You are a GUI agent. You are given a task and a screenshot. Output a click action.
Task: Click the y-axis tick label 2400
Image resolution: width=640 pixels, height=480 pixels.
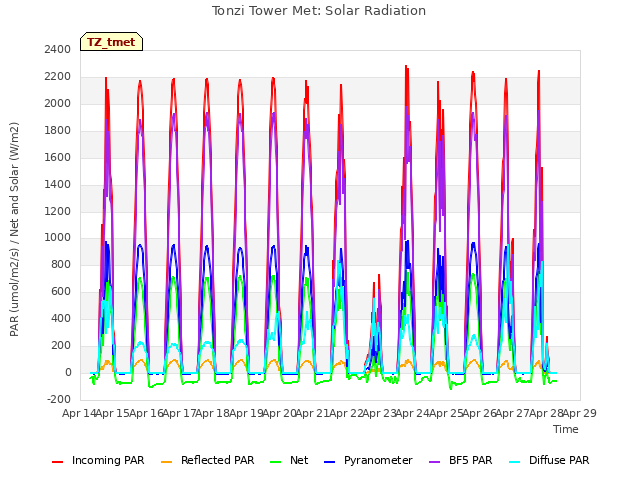(x=58, y=49)
